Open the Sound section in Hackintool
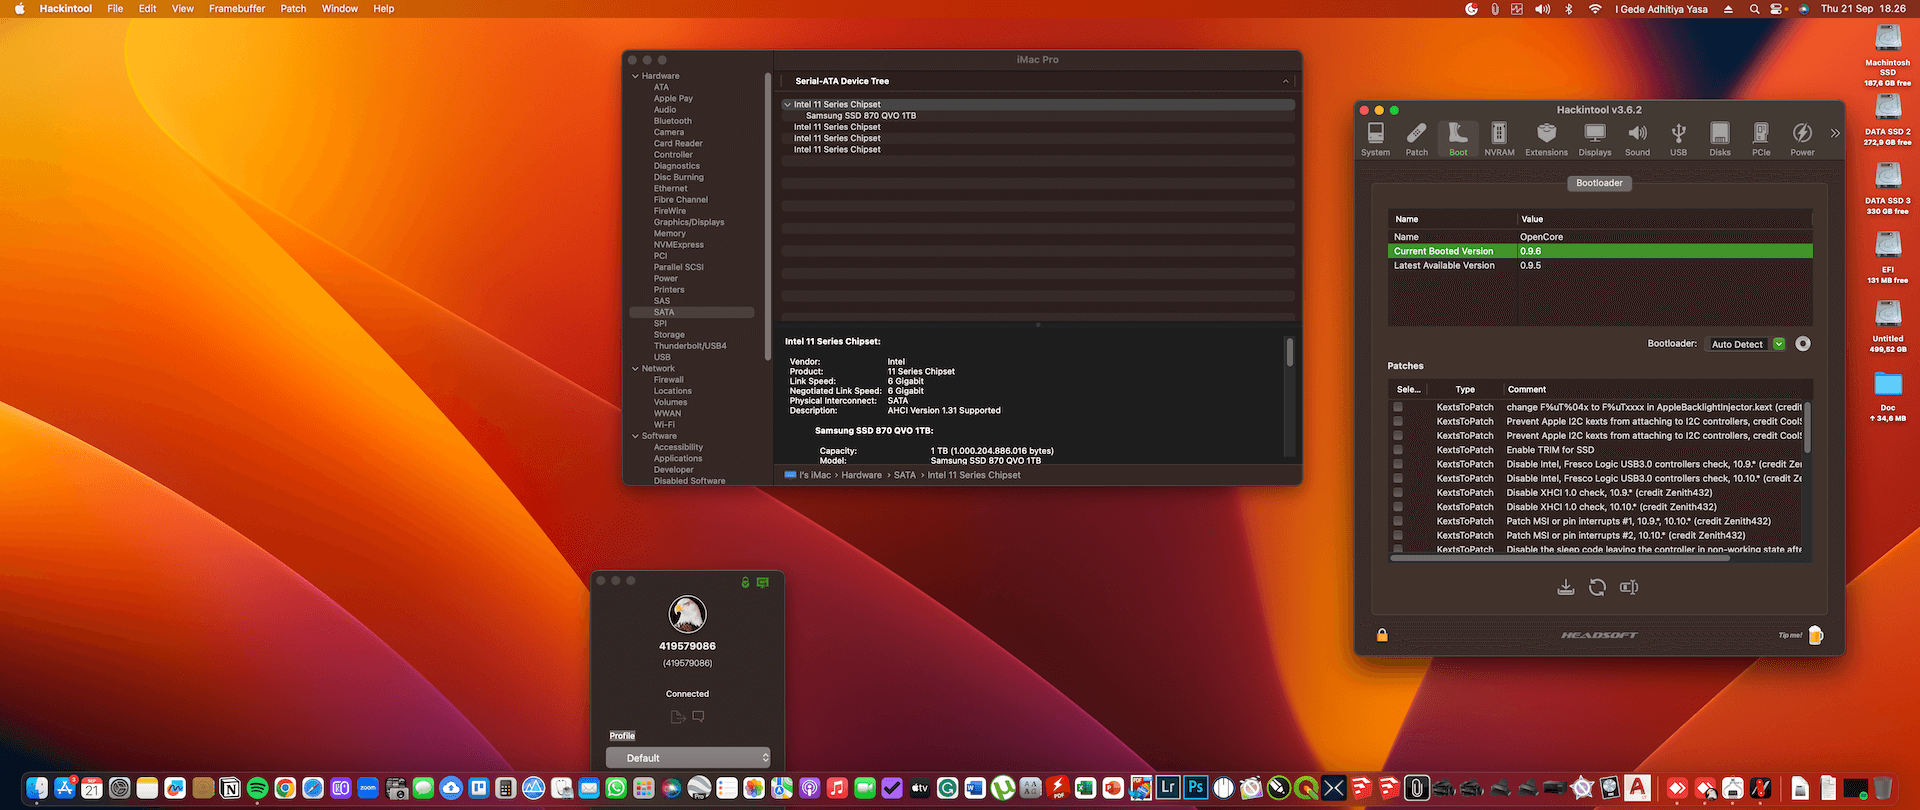The image size is (1920, 810). coord(1637,139)
